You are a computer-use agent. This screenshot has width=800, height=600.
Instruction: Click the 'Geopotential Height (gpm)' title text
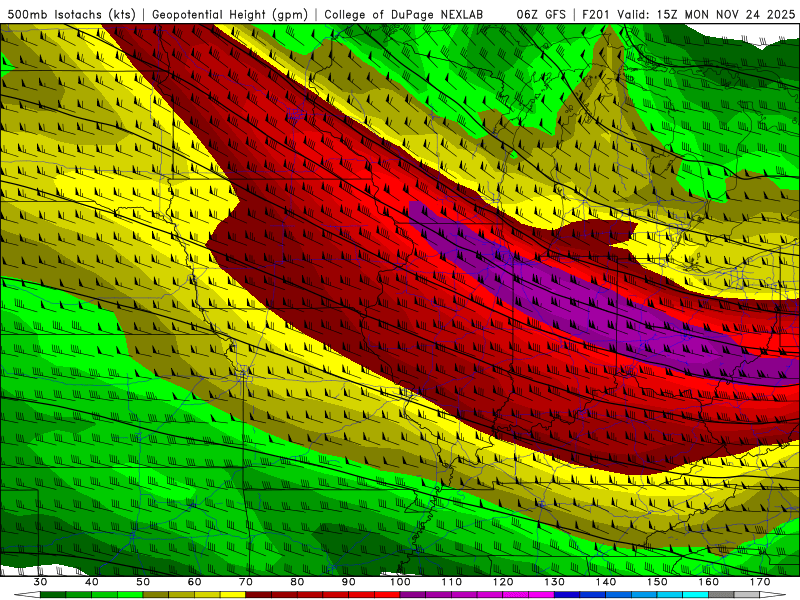230,14
